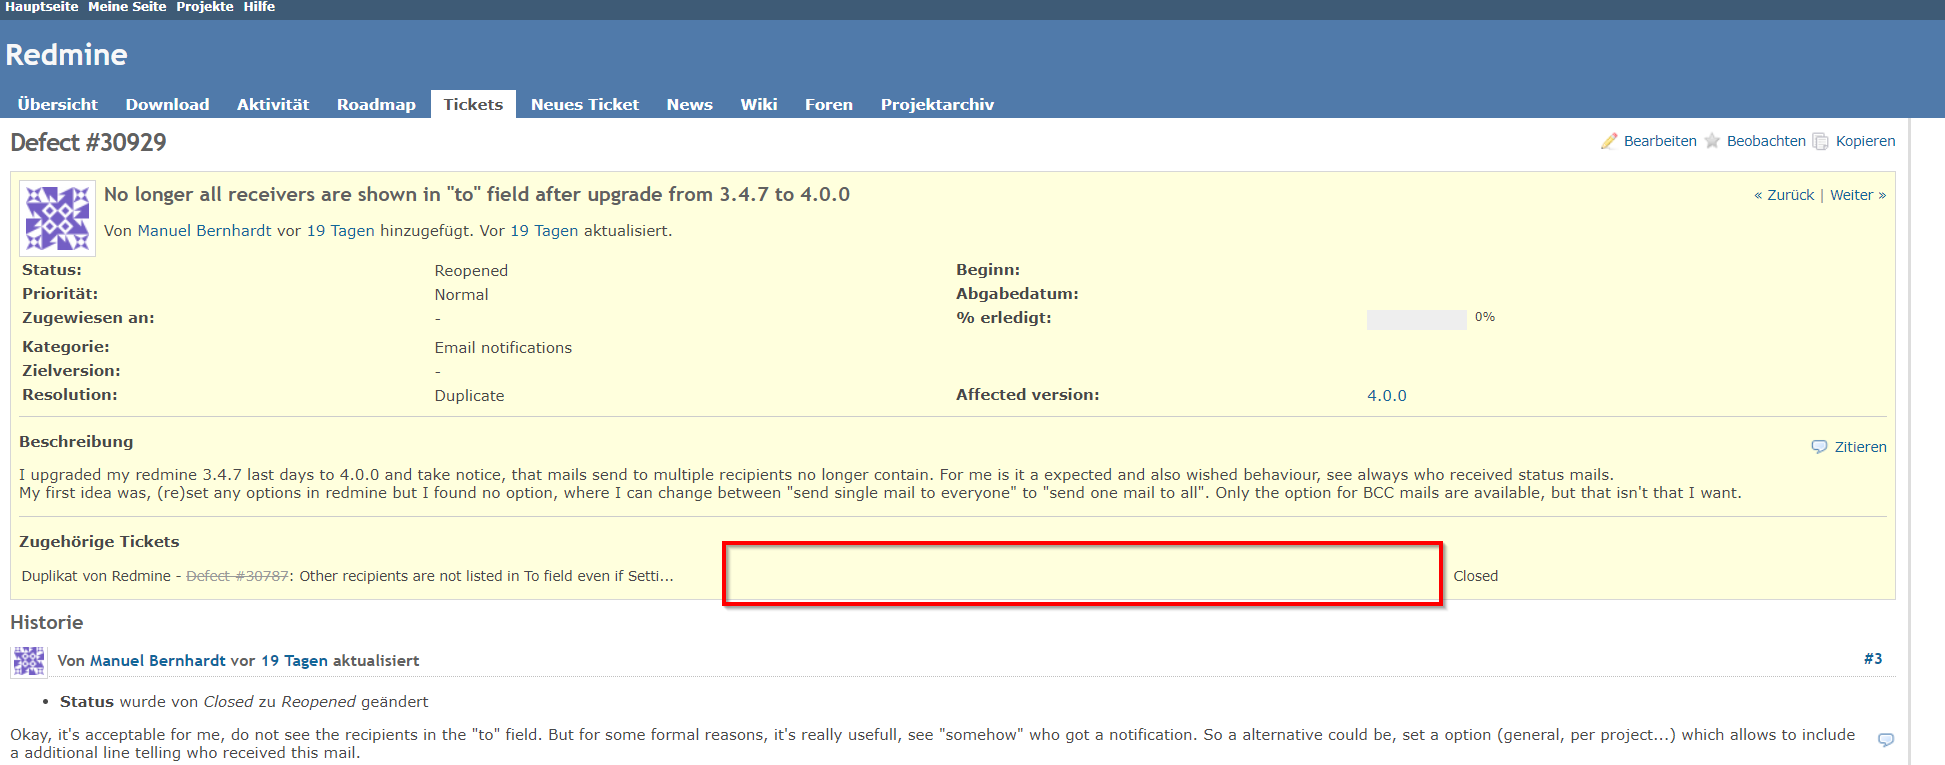This screenshot has width=1945, height=765.
Task: Click Manuel Bernhardt link in Historie
Action: pos(158,661)
